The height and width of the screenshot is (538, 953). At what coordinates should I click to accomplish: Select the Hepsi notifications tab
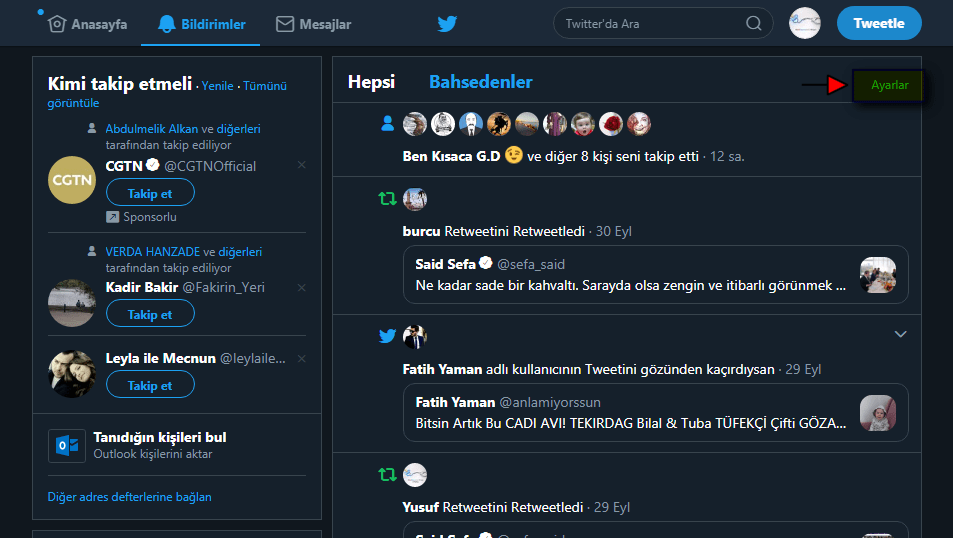click(x=371, y=82)
